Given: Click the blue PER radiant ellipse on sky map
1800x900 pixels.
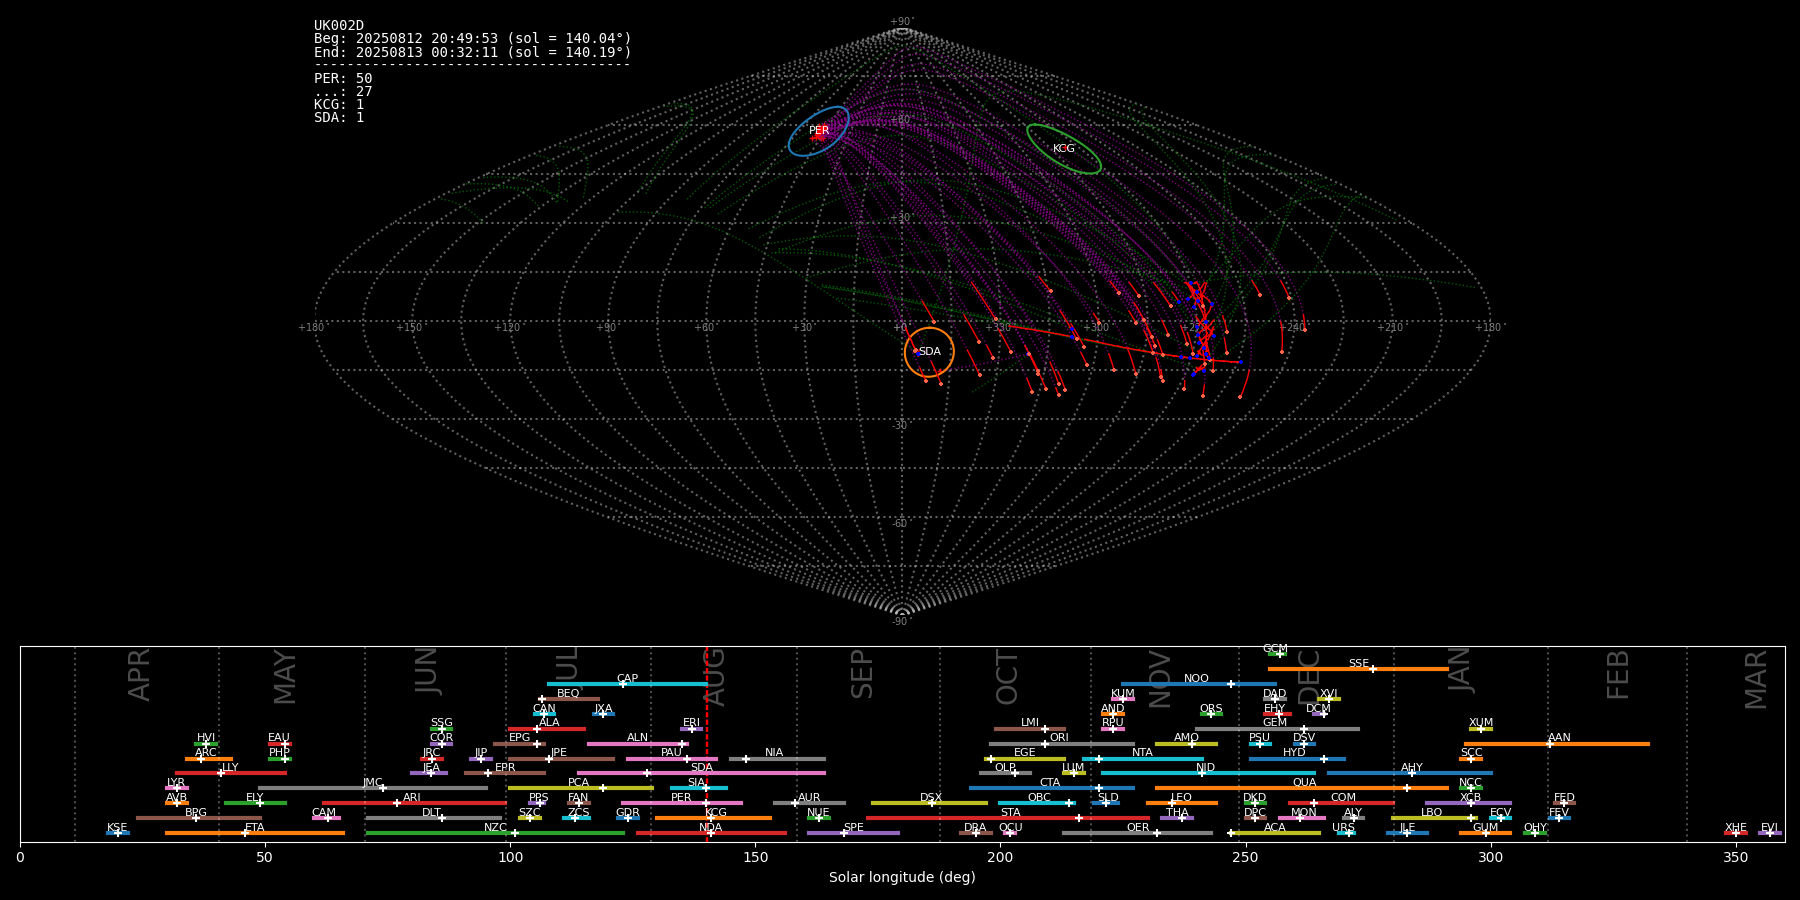Looking at the screenshot, I should coord(818,131).
